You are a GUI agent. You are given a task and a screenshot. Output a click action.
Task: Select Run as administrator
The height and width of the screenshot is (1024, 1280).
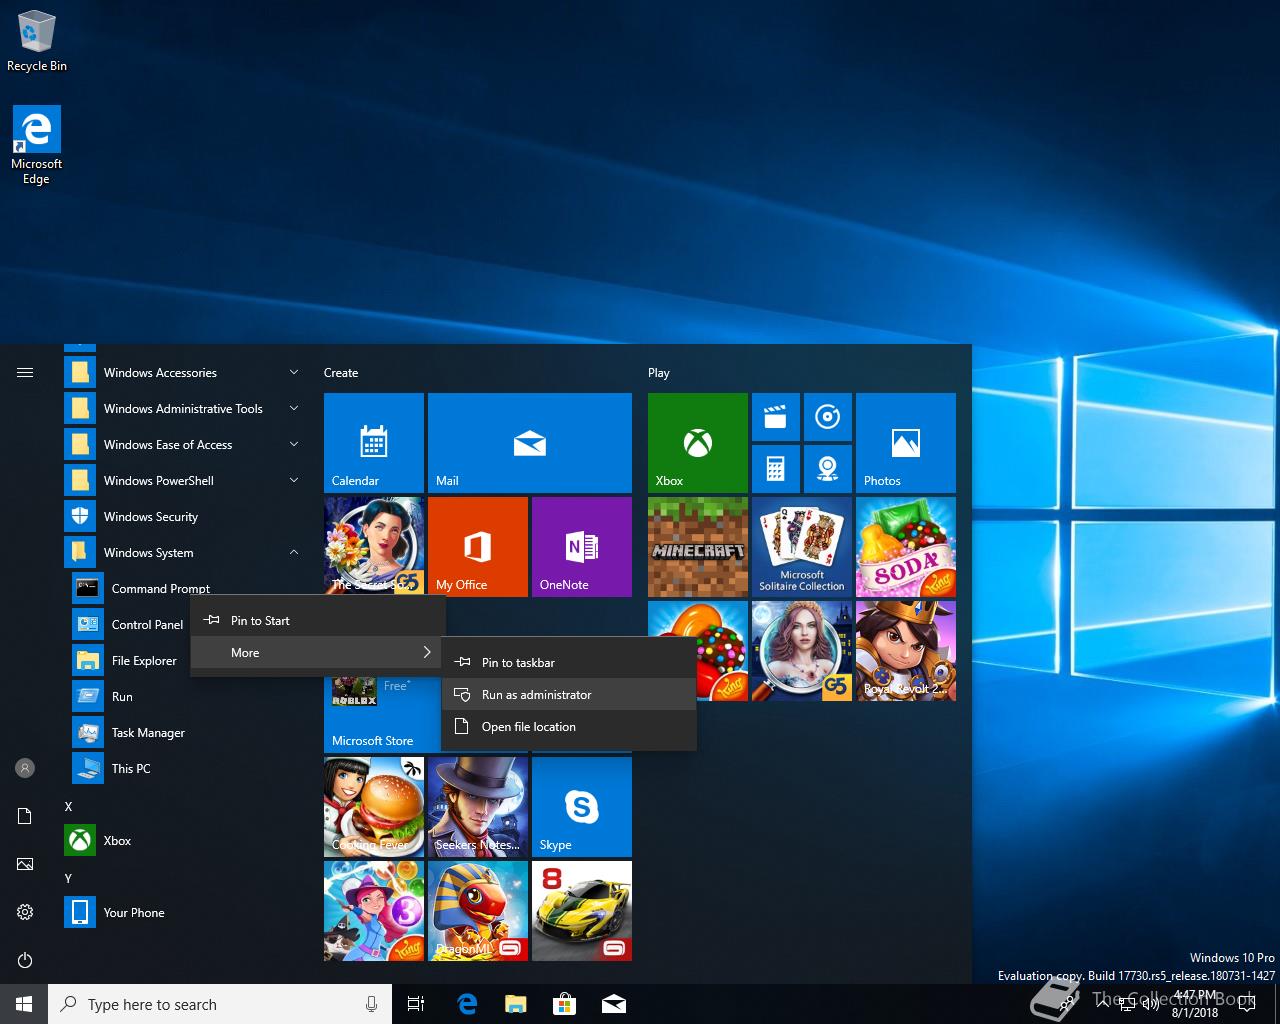click(x=569, y=695)
